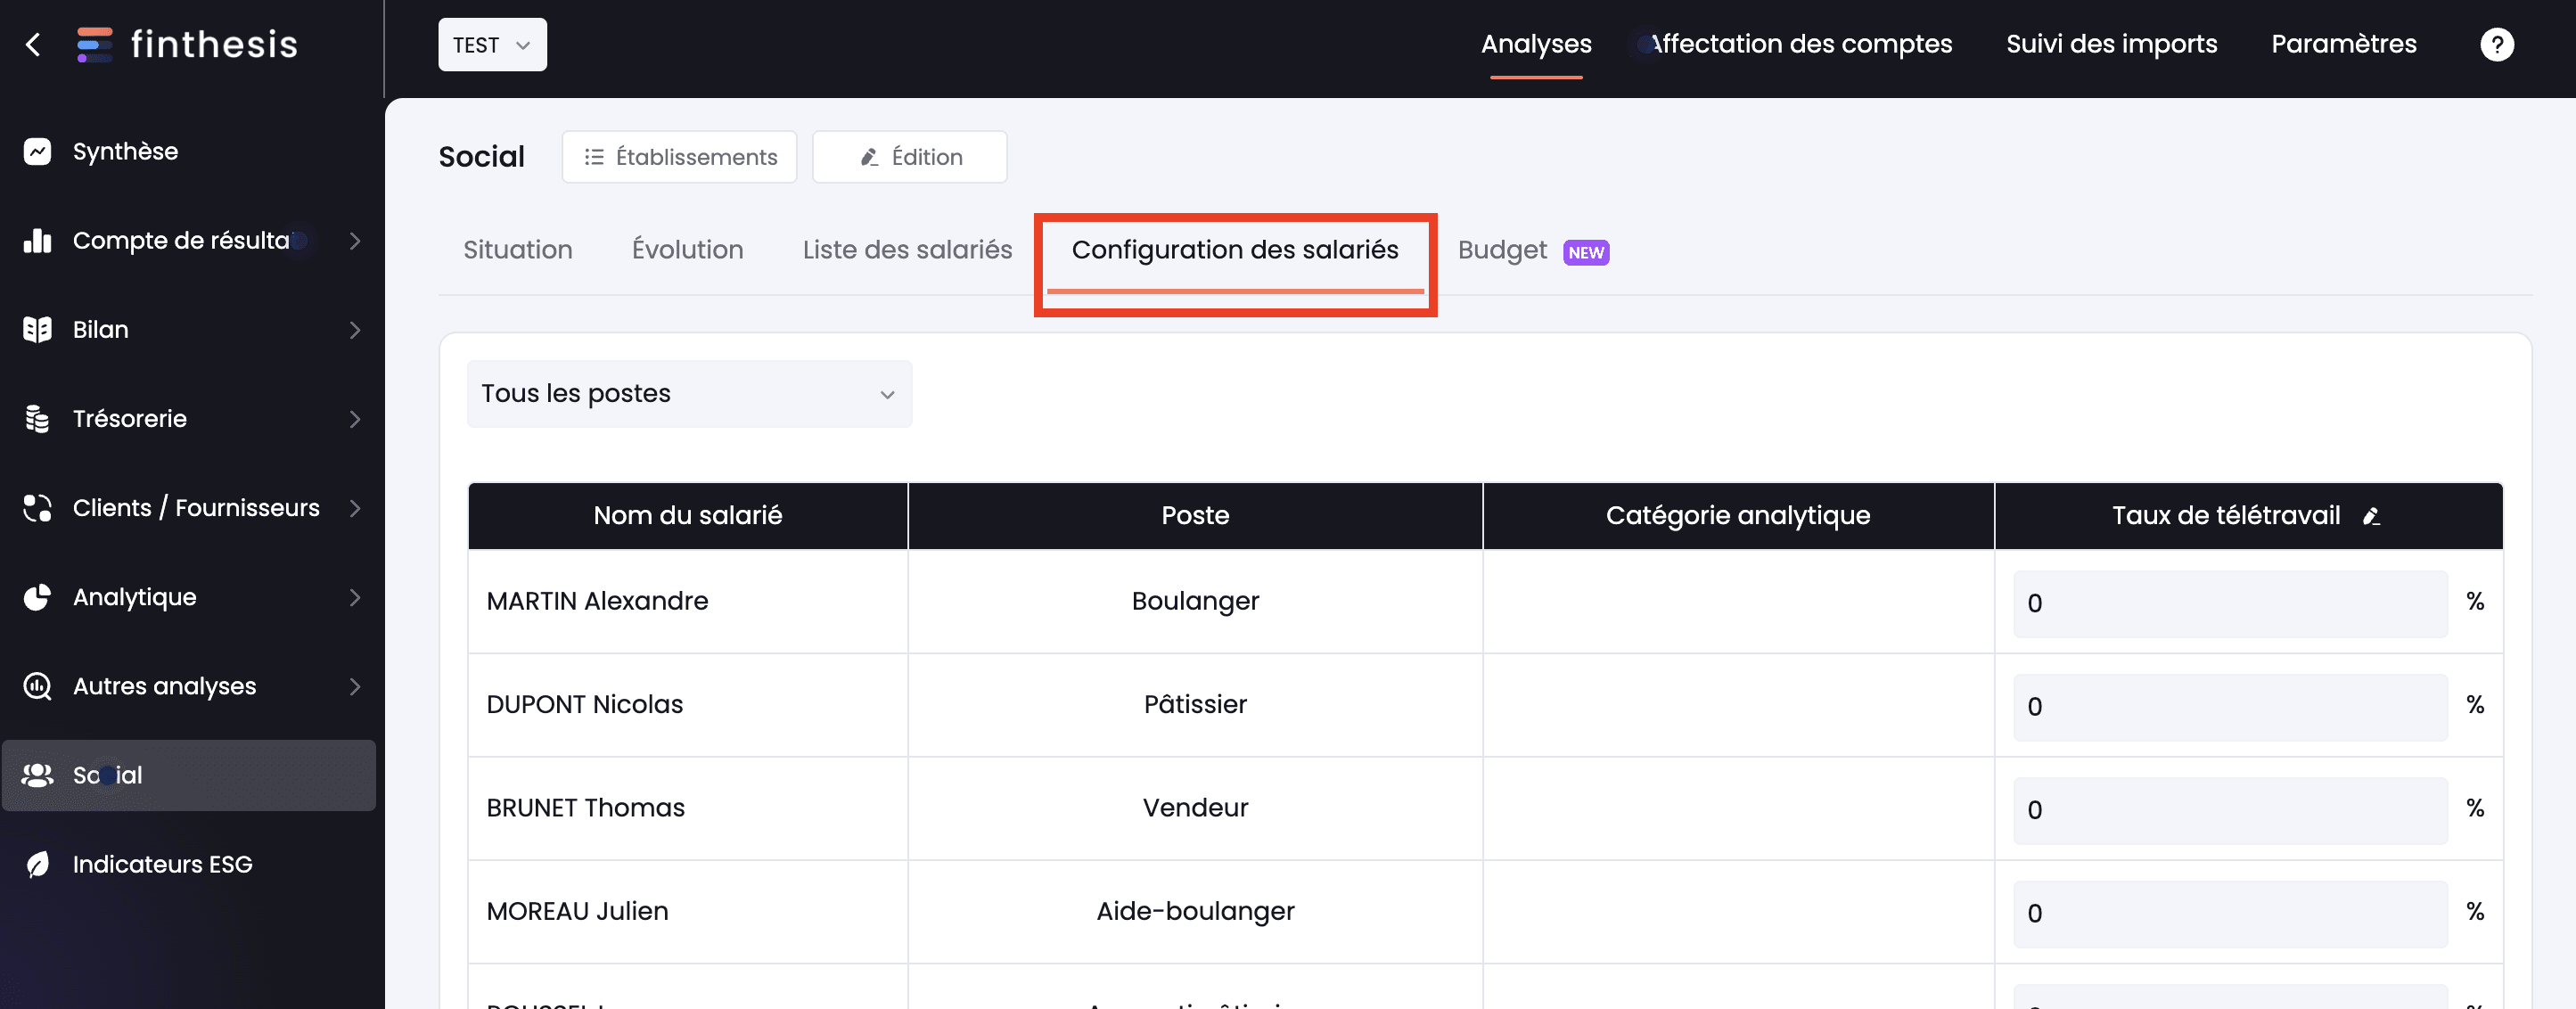The image size is (2576, 1009).
Task: Expand the Compte de résultat section
Action: click(x=355, y=241)
